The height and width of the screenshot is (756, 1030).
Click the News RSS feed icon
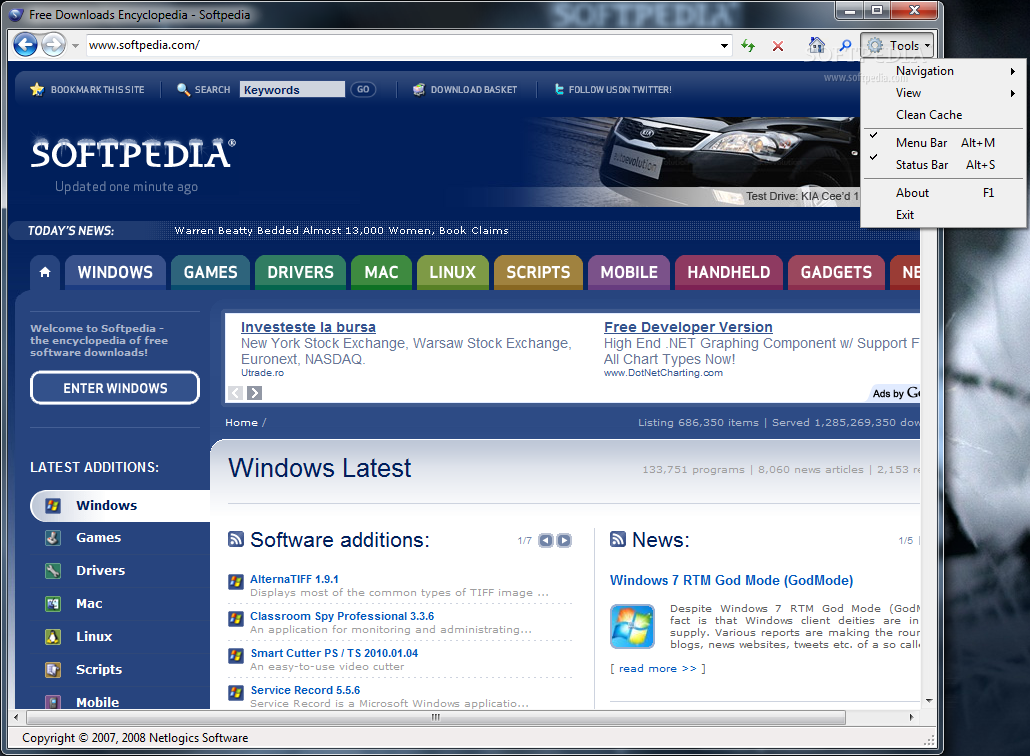(x=618, y=539)
